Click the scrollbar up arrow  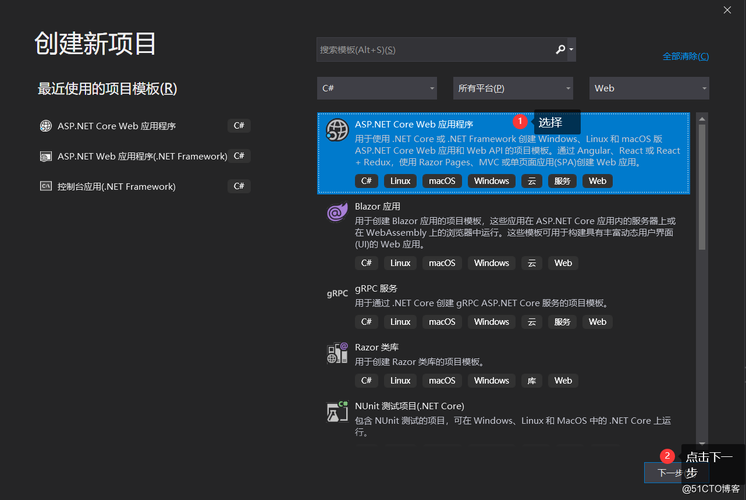coord(702,119)
